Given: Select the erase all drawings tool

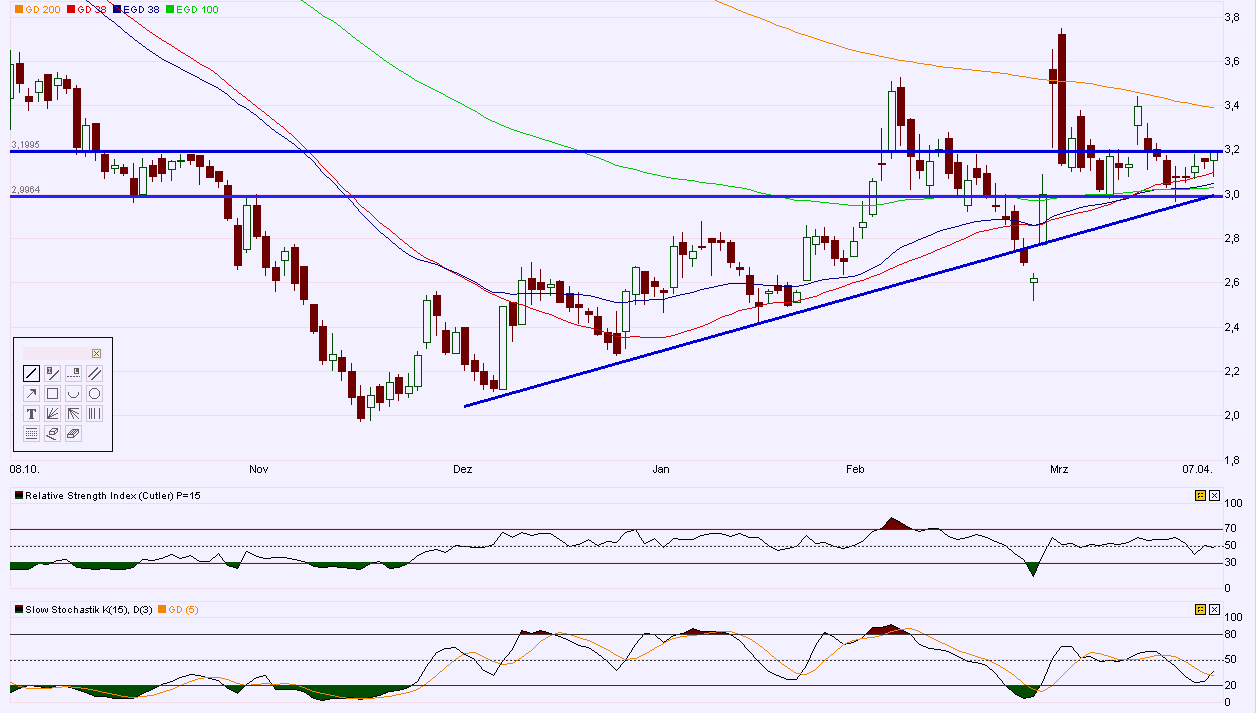Looking at the screenshot, I should [x=73, y=433].
